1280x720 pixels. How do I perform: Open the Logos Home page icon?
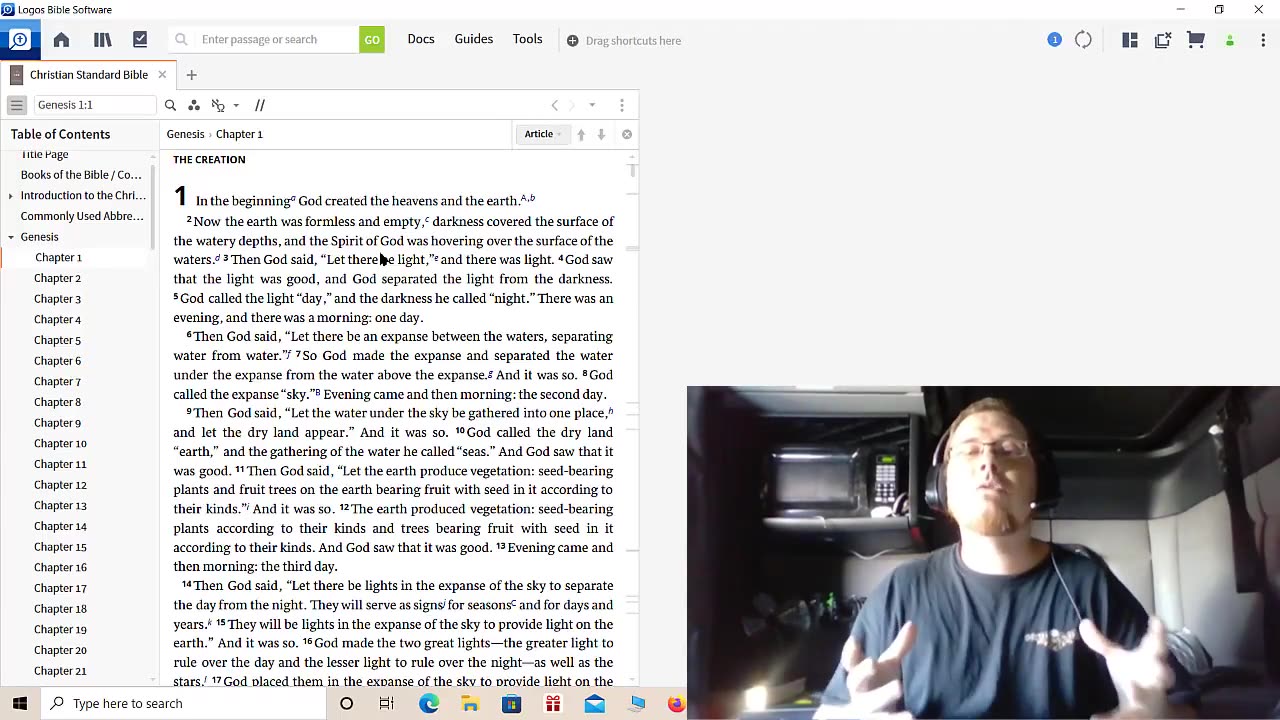click(61, 40)
